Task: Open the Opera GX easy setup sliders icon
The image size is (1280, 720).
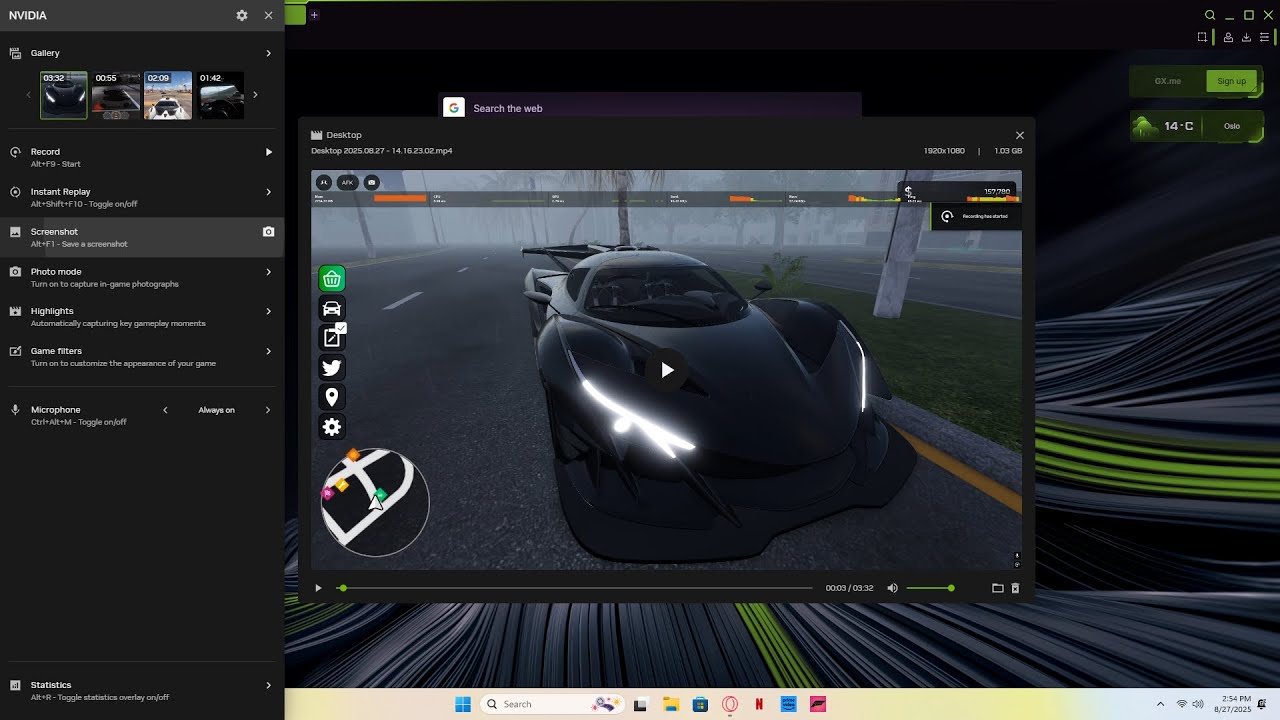Action: (1264, 37)
